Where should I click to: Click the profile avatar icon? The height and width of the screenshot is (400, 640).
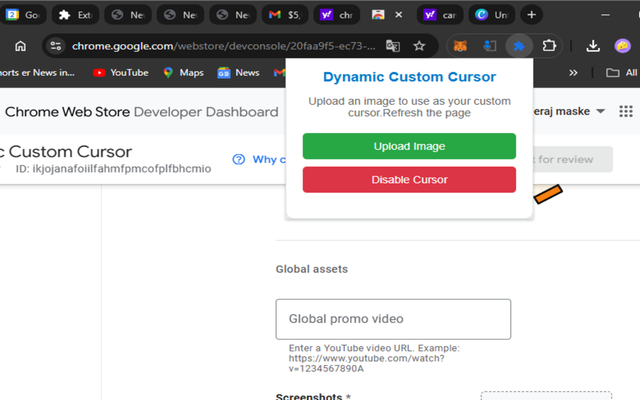622,46
